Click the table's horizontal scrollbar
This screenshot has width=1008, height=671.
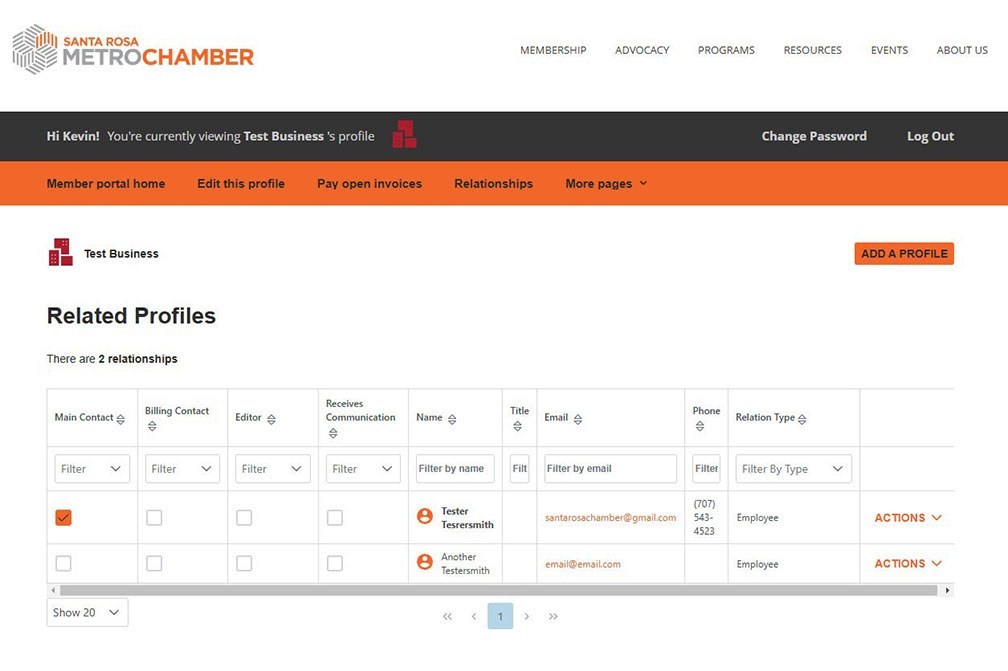[498, 590]
